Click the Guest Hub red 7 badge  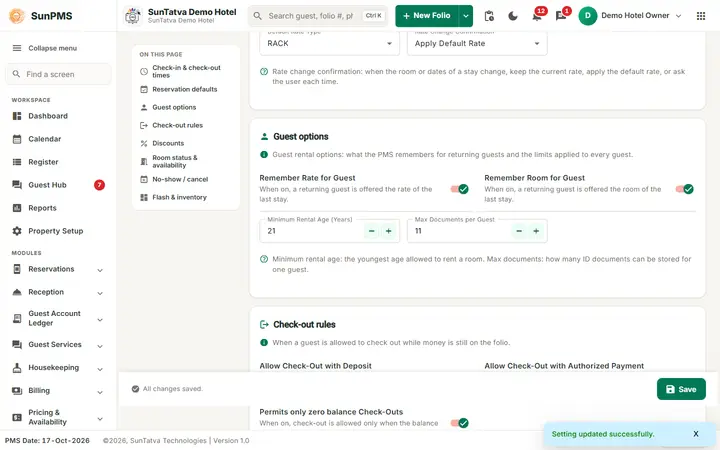click(99, 185)
